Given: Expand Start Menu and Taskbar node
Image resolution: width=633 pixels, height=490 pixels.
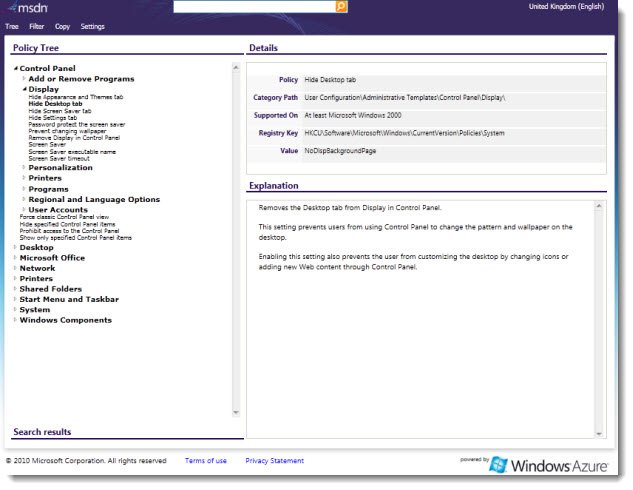Looking at the screenshot, I should [x=15, y=299].
